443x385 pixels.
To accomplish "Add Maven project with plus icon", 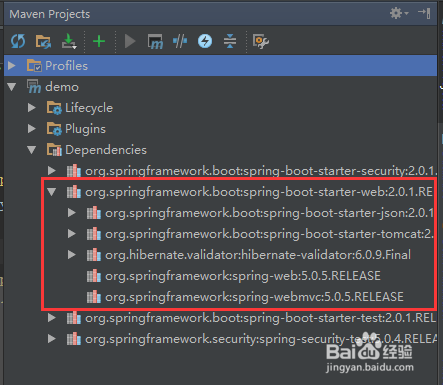I will coord(99,41).
